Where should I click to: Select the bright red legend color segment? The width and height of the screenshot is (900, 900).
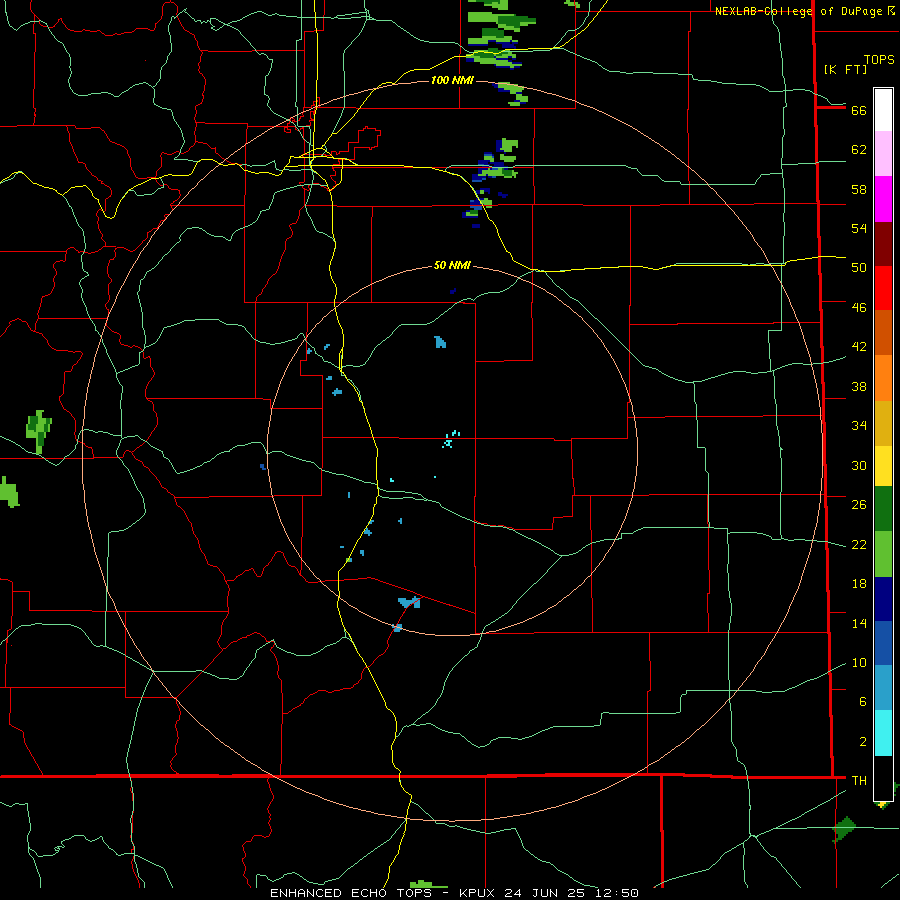[x=883, y=288]
